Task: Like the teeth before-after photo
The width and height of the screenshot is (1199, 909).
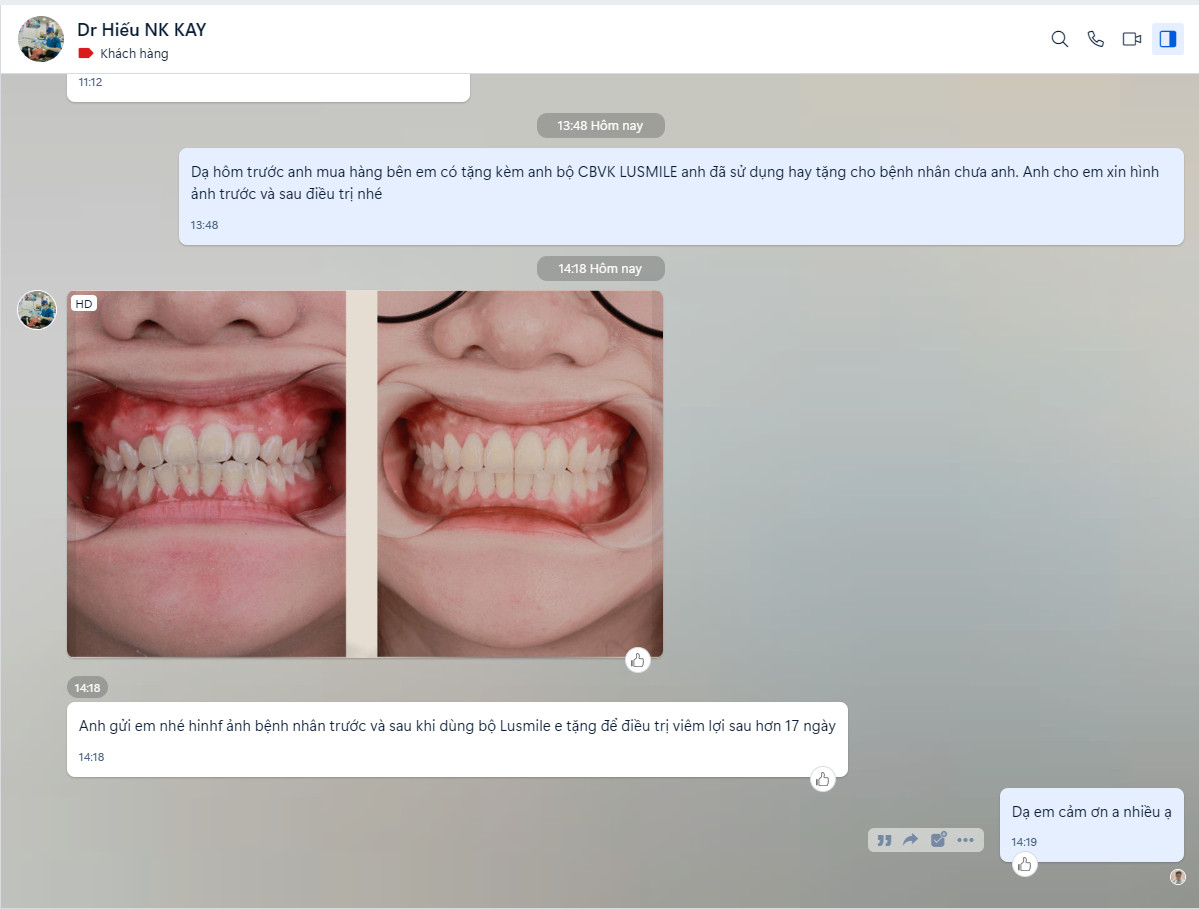Action: tap(638, 660)
